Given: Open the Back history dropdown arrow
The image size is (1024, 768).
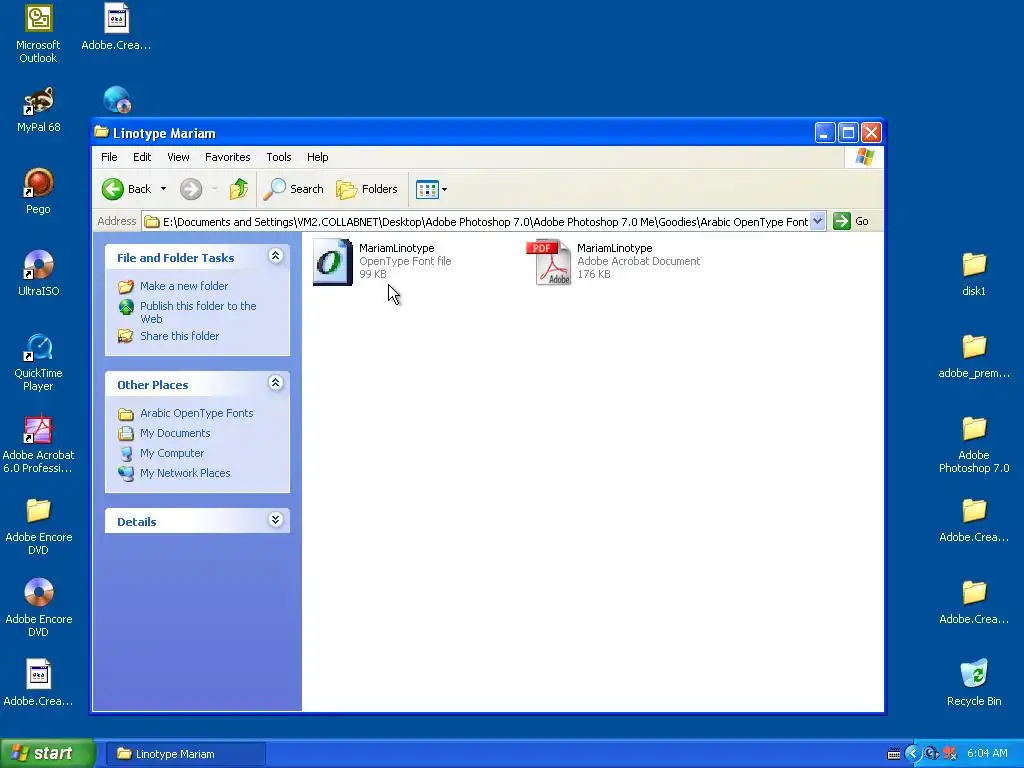Looking at the screenshot, I should (x=163, y=189).
